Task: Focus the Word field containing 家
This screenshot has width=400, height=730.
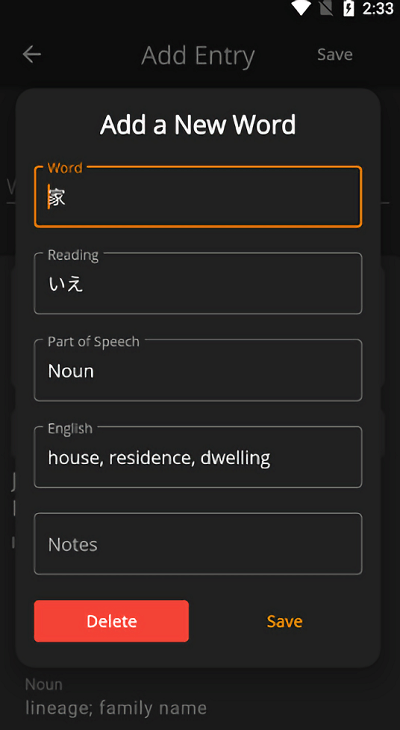Action: point(198,197)
